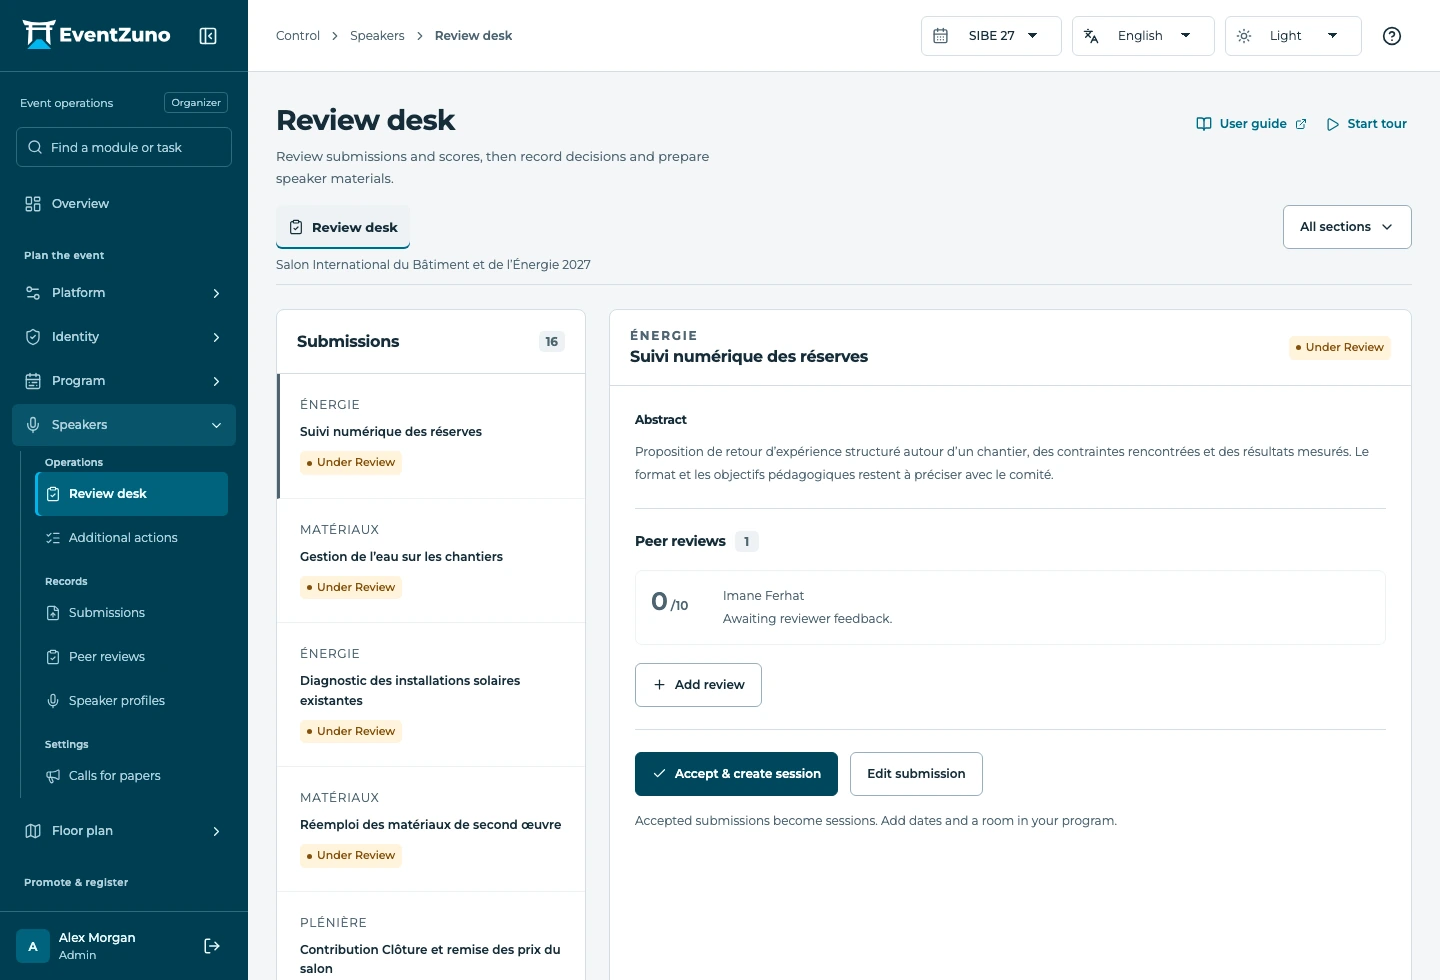Open the User guide link
Screen dimensions: 1440x980
(x=1251, y=124)
